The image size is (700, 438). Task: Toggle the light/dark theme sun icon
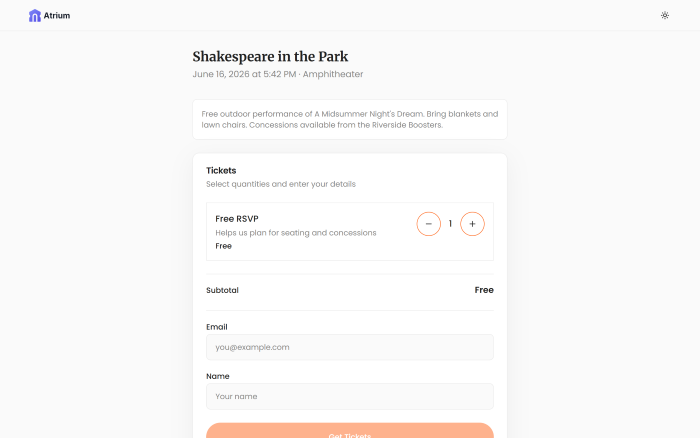[665, 16]
